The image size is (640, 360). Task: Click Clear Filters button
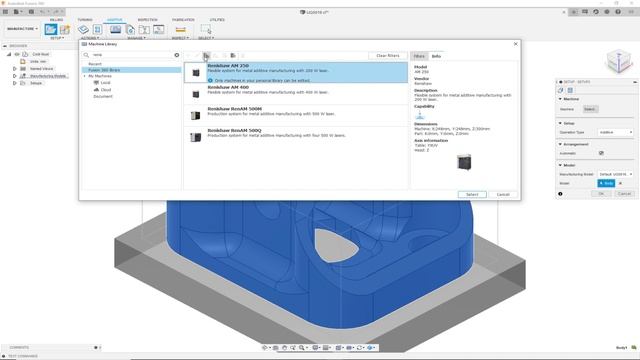click(x=388, y=56)
